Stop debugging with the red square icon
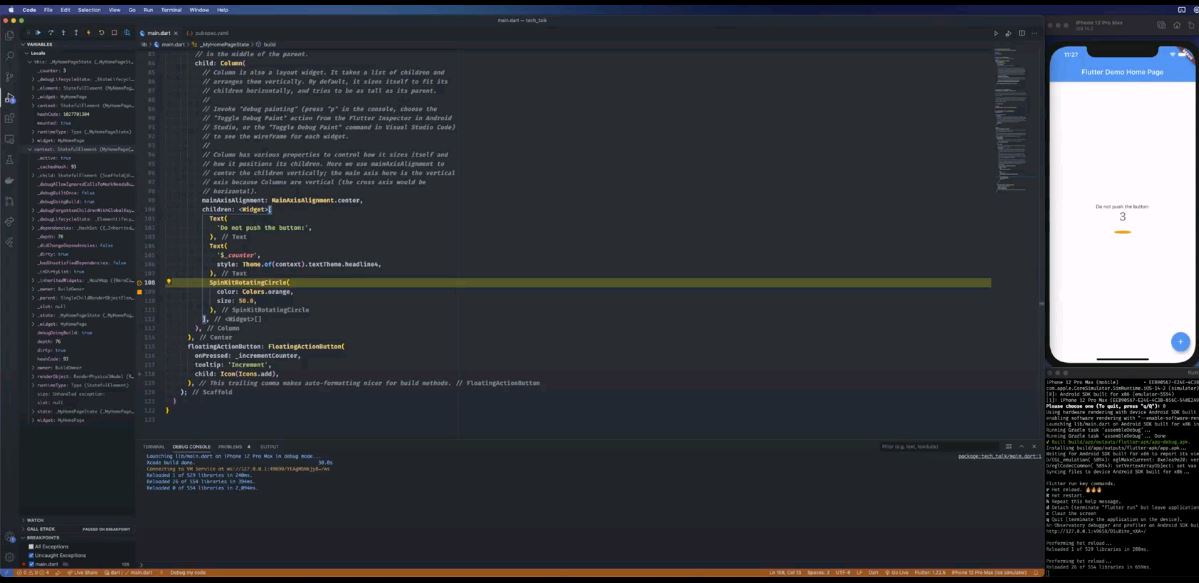This screenshot has height=583, width=1199. pyautogui.click(x=114, y=33)
